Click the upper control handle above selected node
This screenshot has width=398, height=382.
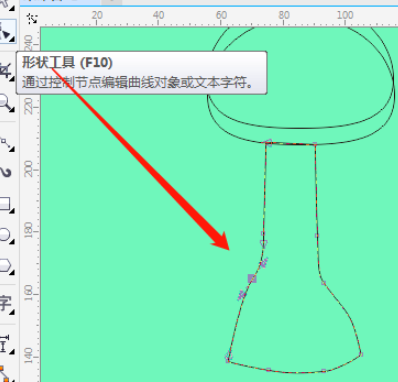(264, 262)
